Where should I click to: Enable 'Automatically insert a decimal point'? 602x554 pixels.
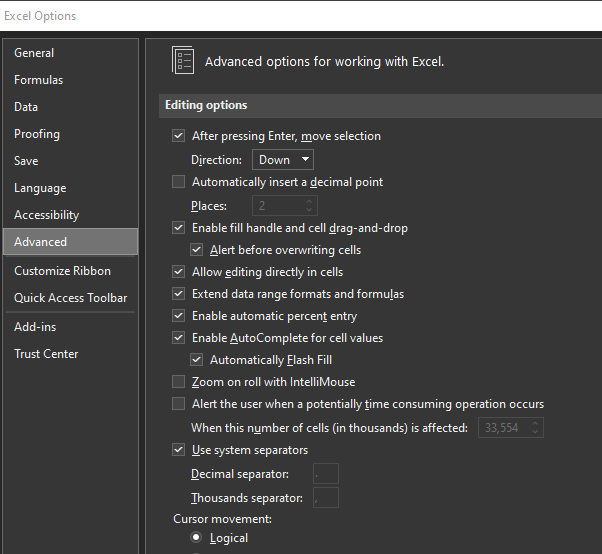point(179,182)
